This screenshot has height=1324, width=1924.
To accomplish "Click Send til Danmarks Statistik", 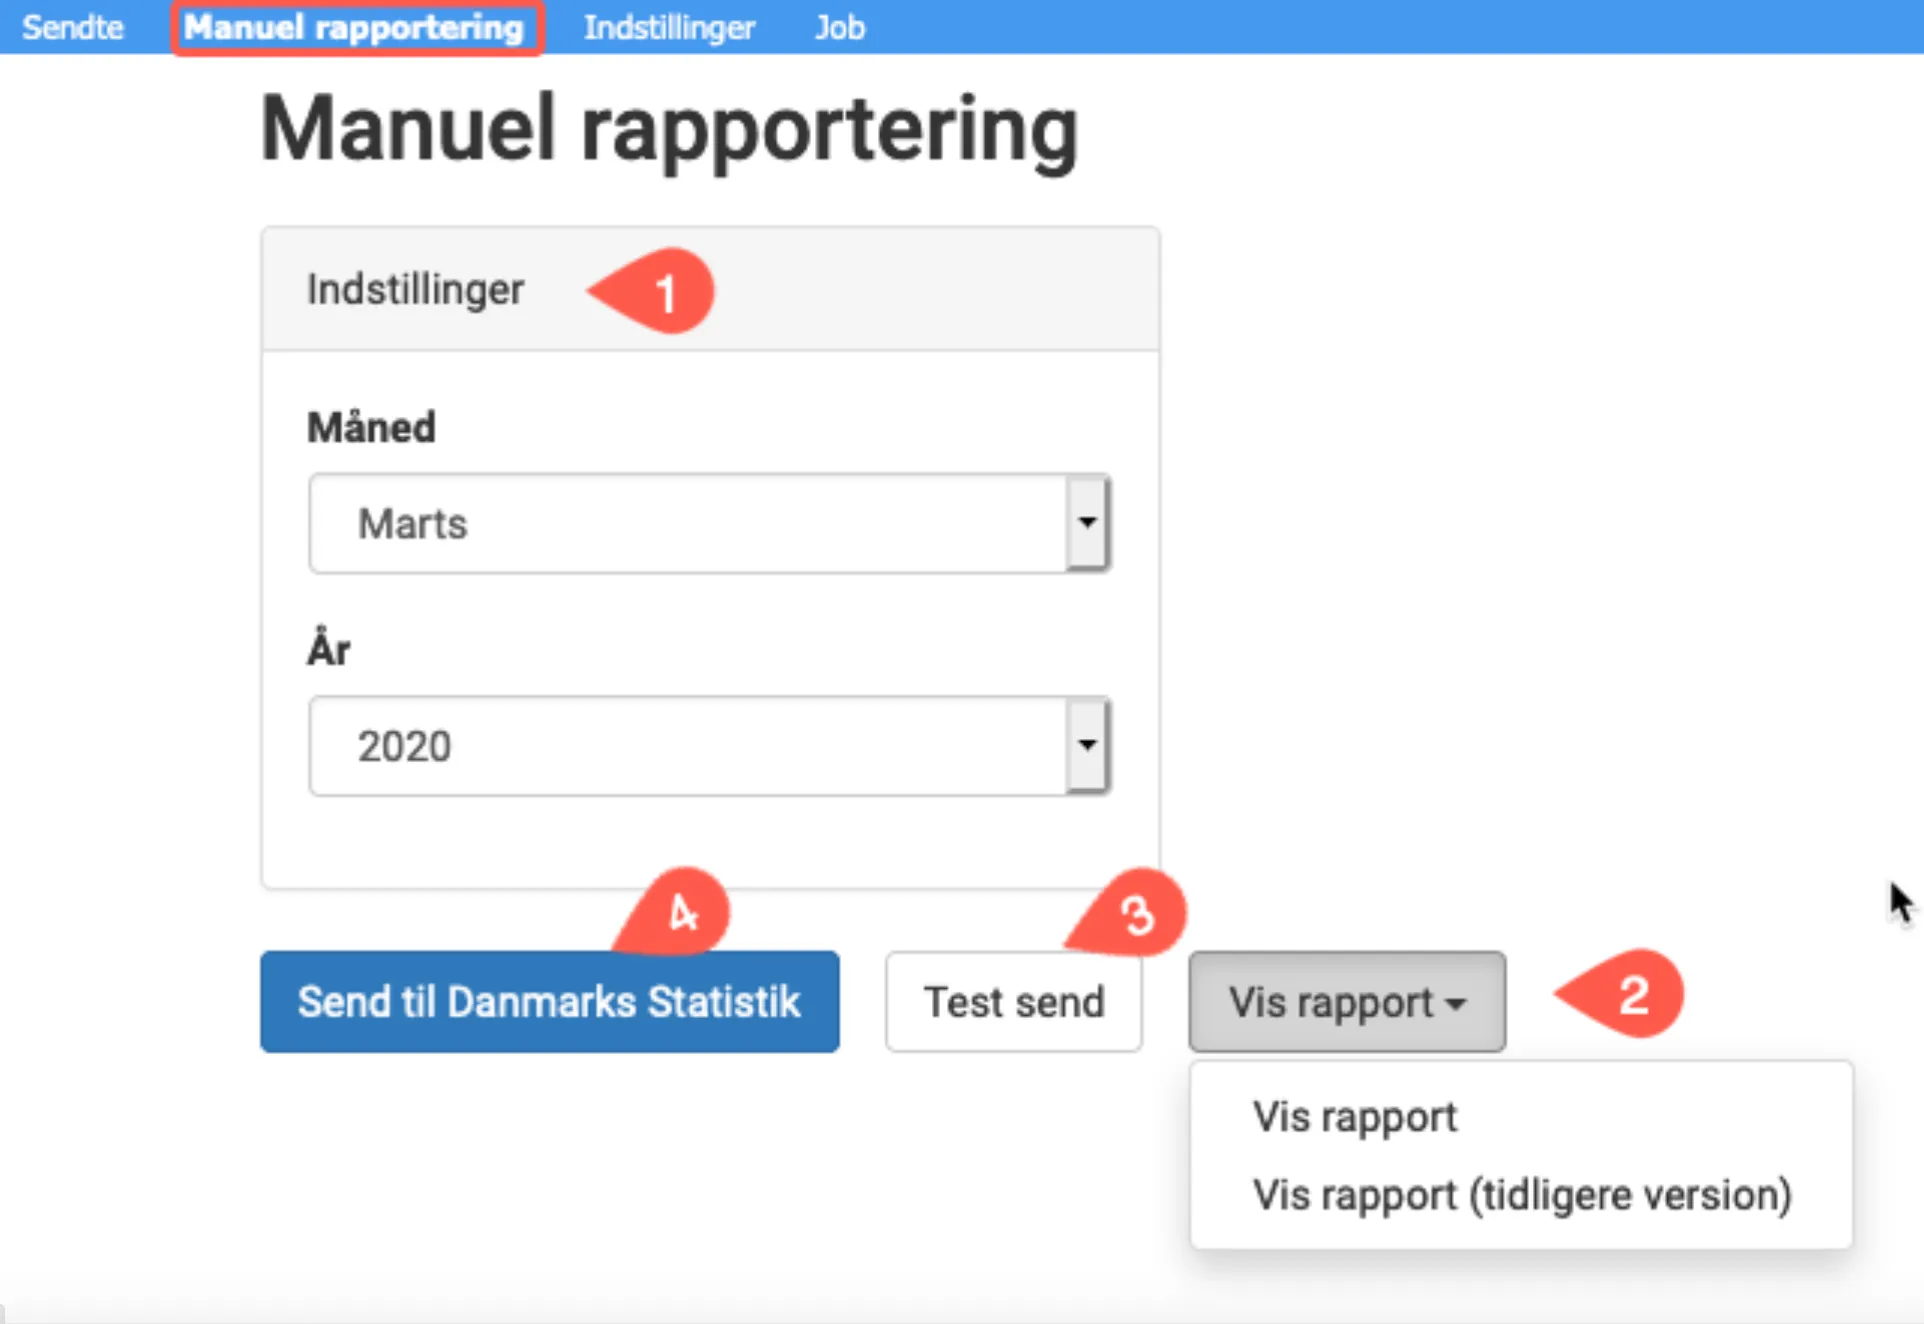I will click(x=549, y=1002).
